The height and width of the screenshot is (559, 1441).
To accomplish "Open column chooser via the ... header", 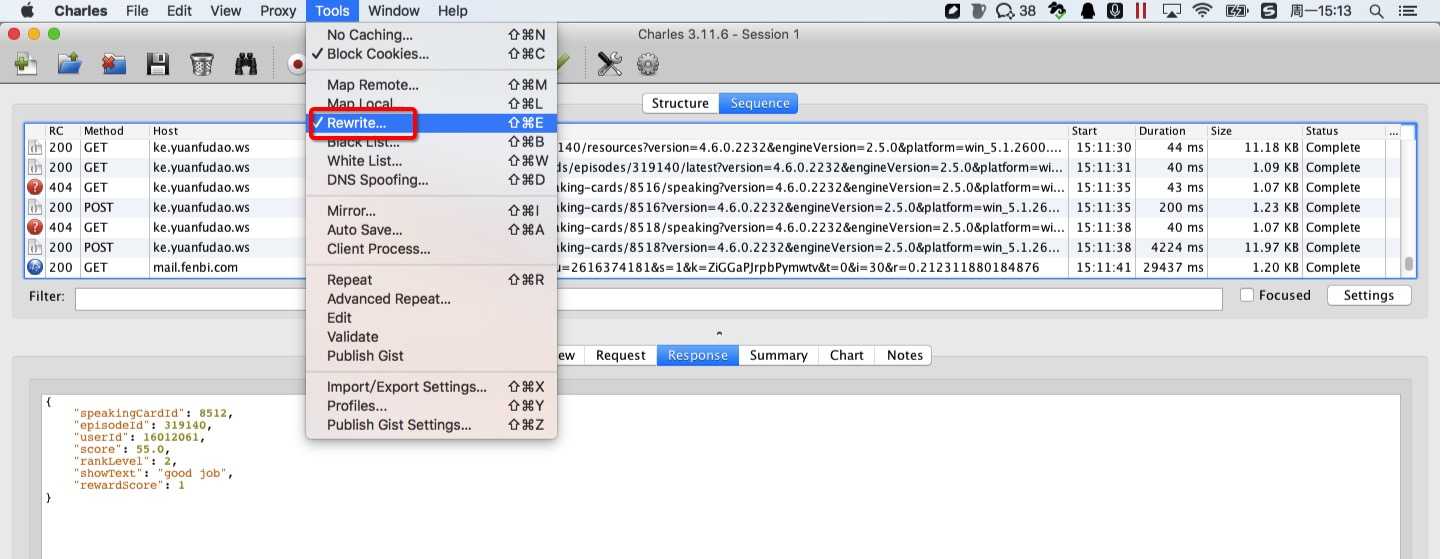I will (1393, 131).
